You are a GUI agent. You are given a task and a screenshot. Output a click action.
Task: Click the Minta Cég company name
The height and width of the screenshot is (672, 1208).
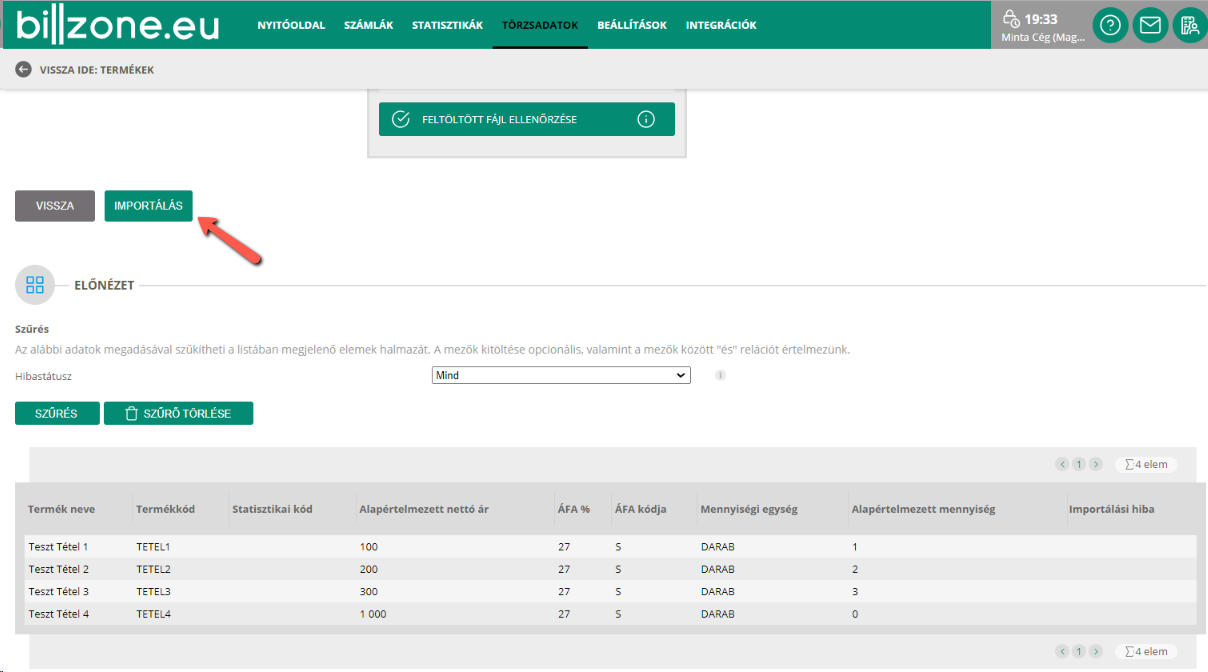[1043, 37]
